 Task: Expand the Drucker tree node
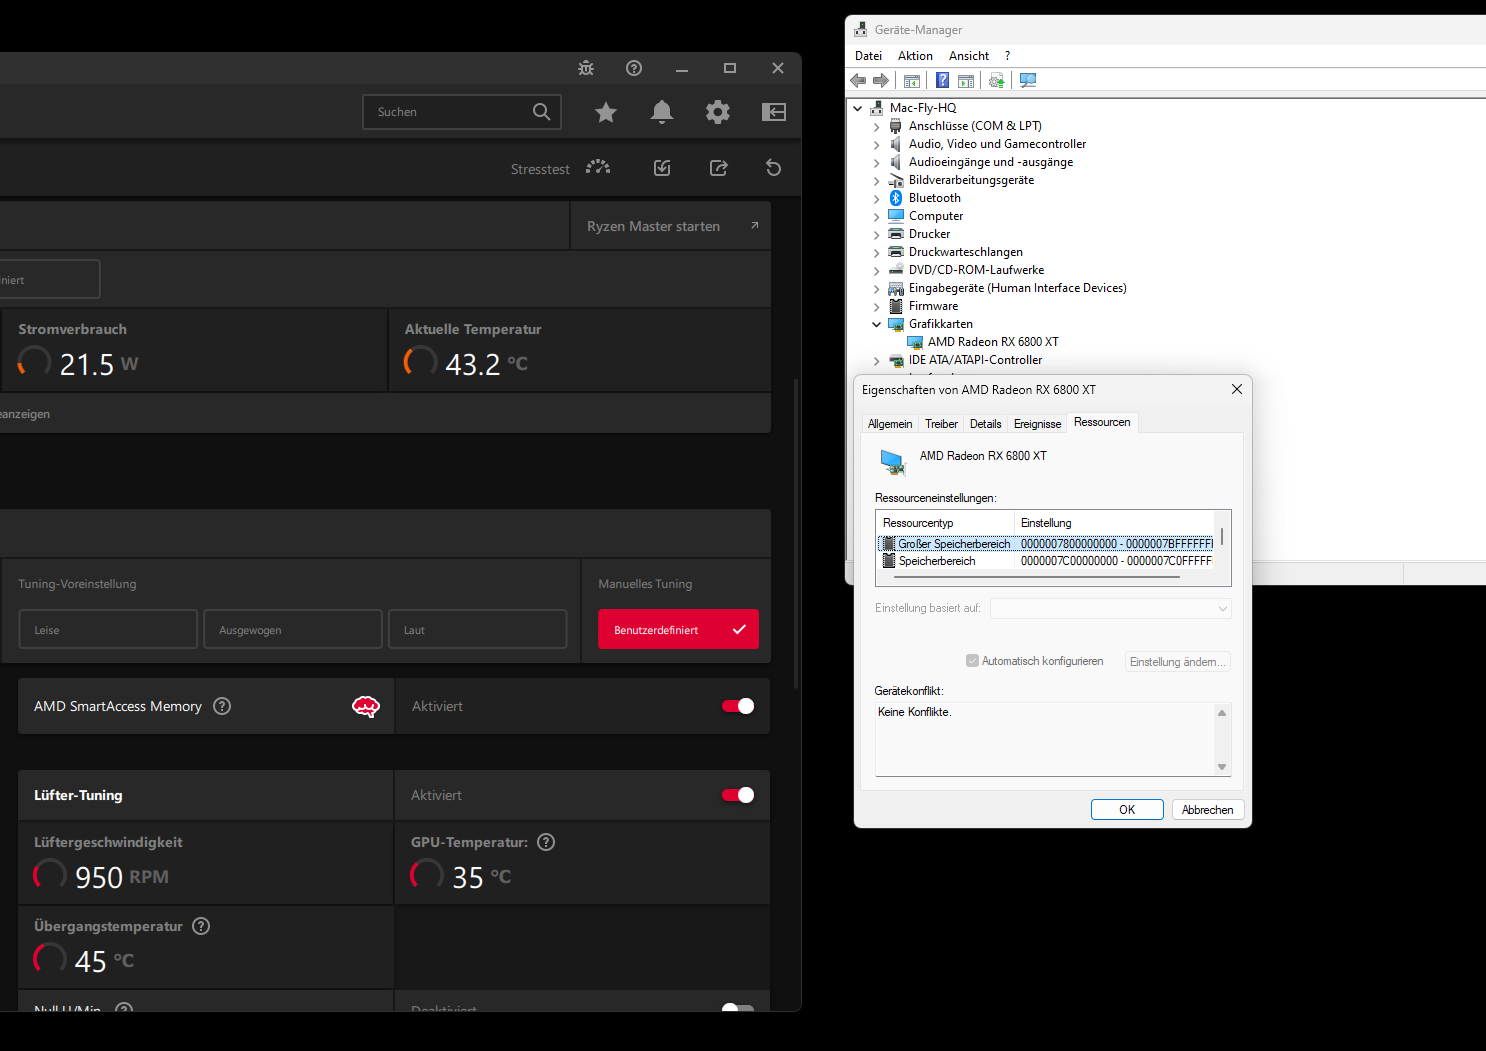(877, 234)
